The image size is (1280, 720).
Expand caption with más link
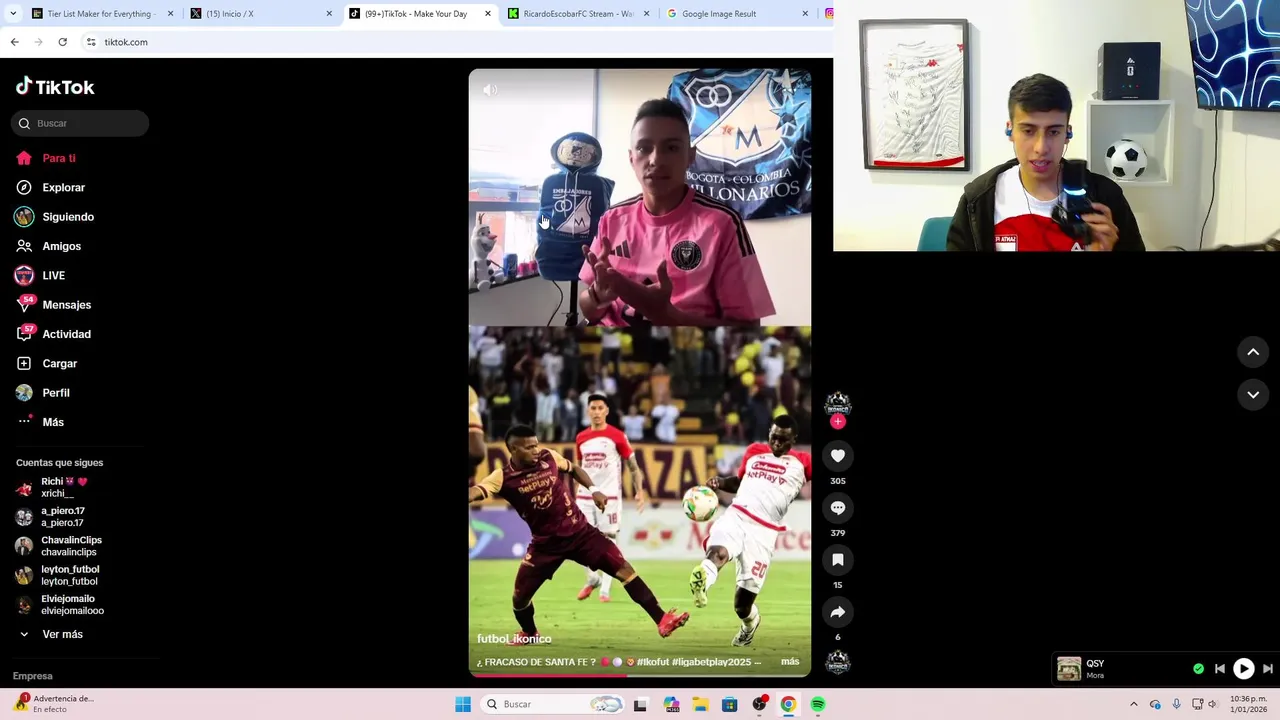[790, 662]
